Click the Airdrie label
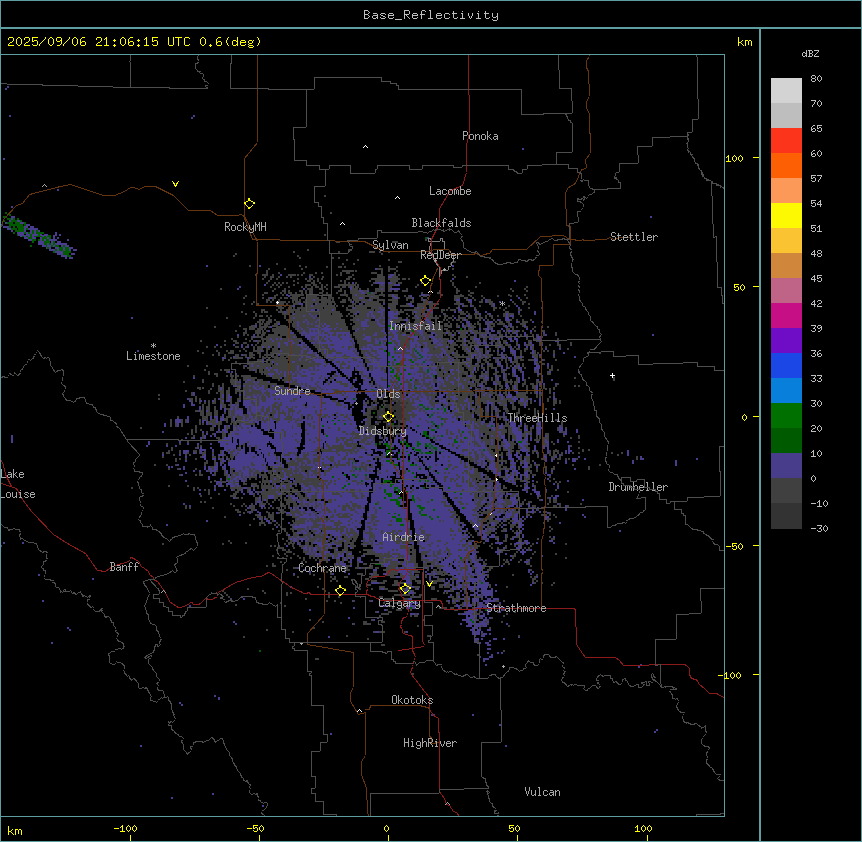Viewport: 862px width, 842px height. click(404, 537)
